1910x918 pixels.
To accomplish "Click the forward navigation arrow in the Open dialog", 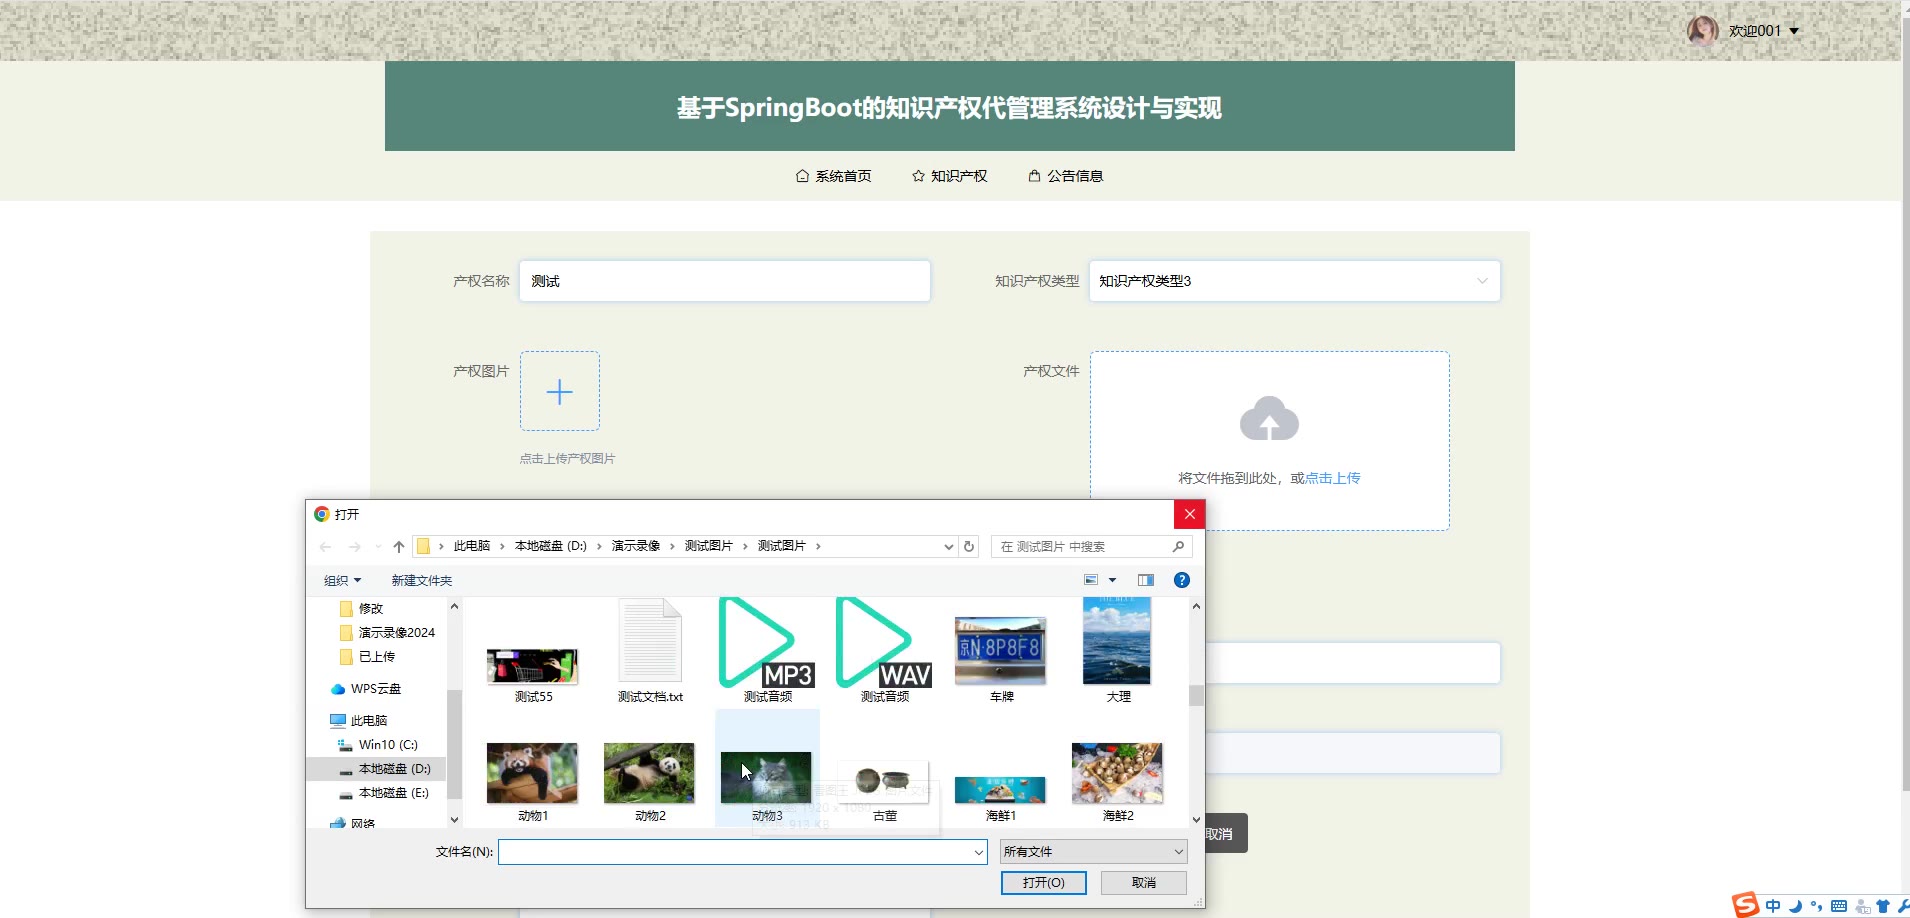I will click(x=354, y=546).
